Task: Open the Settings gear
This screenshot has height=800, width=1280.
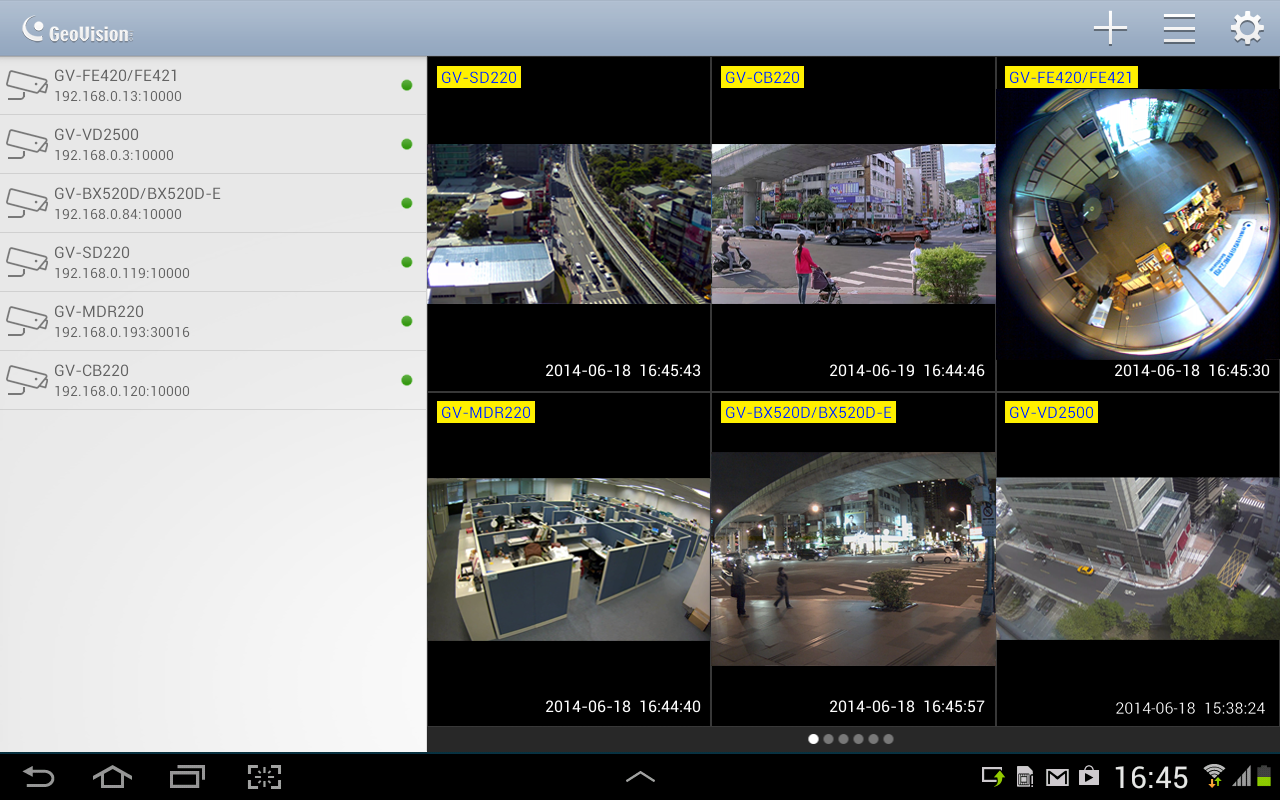Action: click(1246, 27)
